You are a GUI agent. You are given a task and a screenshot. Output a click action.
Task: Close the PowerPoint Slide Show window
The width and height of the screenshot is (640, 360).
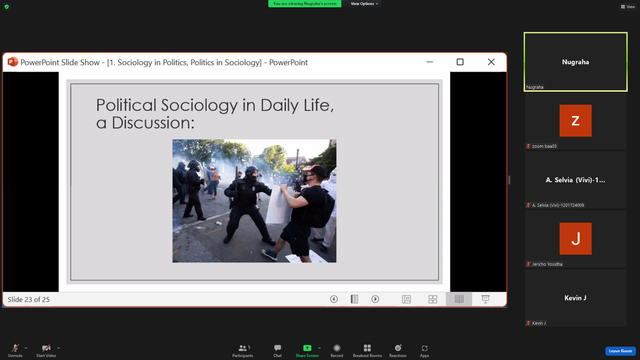point(491,62)
